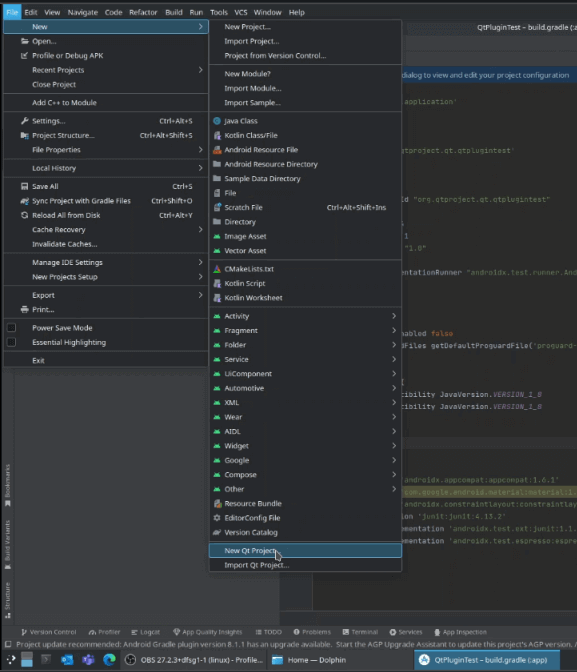The image size is (577, 672).
Task: Select Import Qt Project menu item
Action: coord(305,565)
